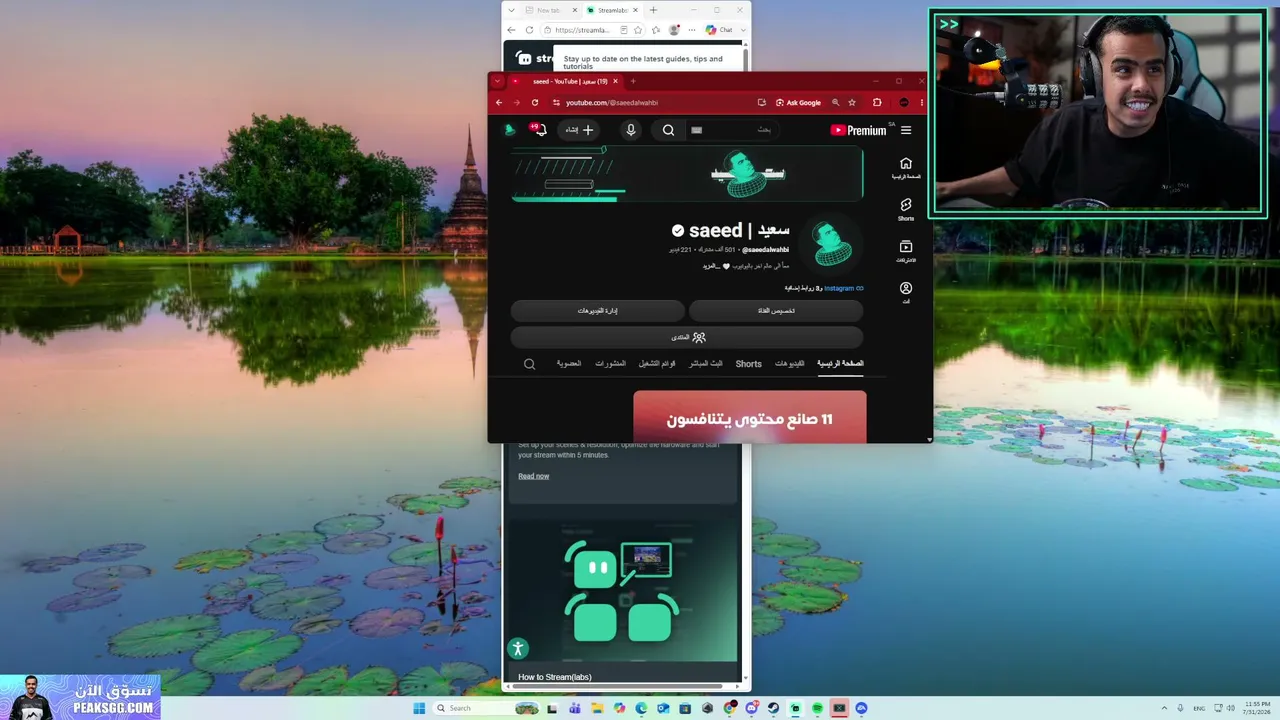The height and width of the screenshot is (720, 1280).
Task: Start YouTube voice search with the microphone
Action: coord(631,130)
